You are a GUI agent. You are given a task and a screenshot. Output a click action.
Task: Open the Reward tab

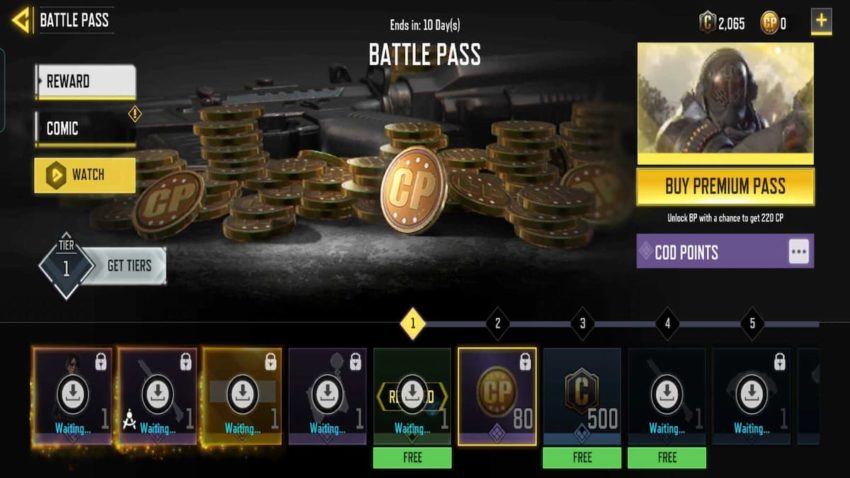point(85,82)
